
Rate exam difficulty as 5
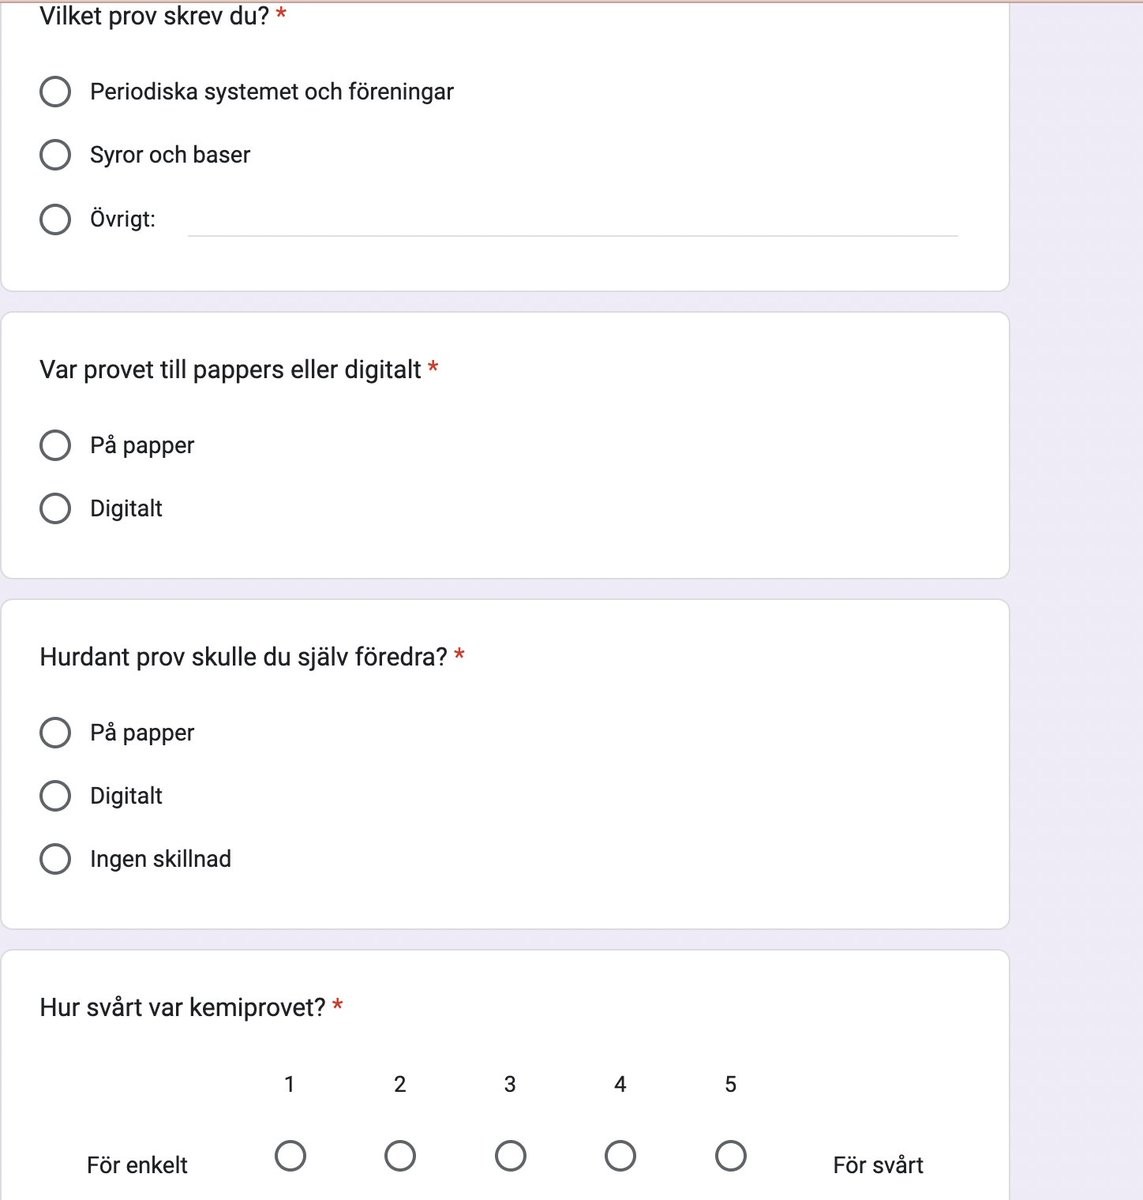pyautogui.click(x=731, y=1156)
